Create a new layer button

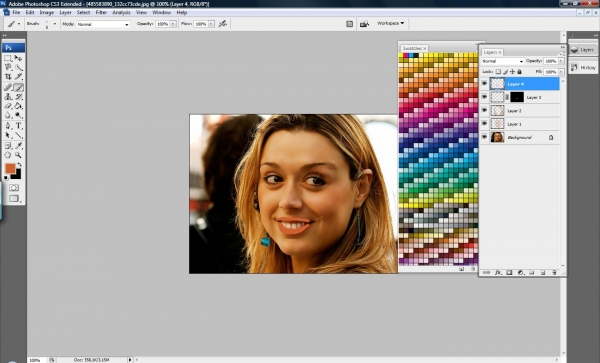(543, 272)
